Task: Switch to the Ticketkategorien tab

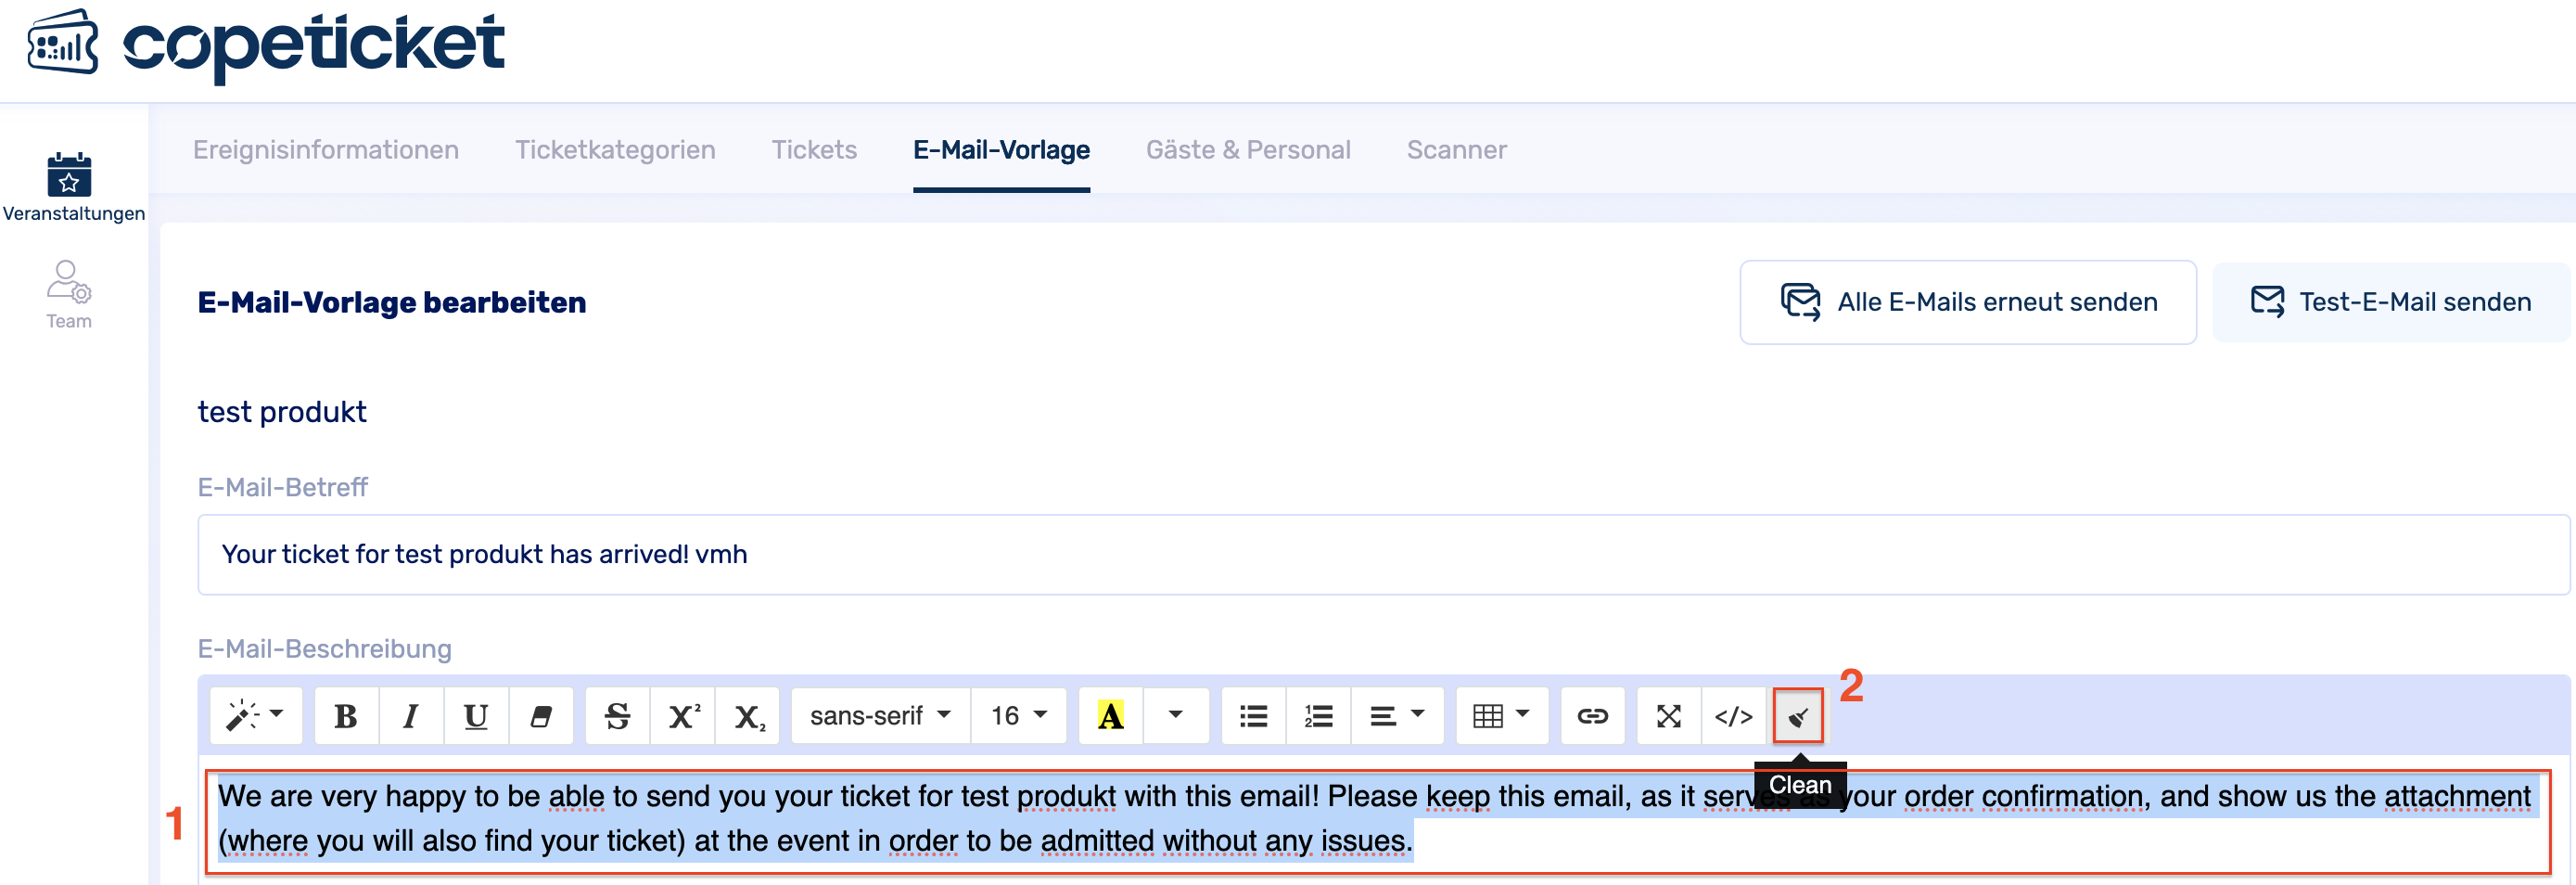Action: click(615, 150)
